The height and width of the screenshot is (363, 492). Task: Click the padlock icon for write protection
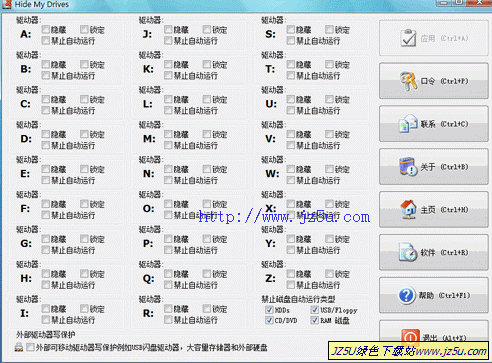[x=19, y=348]
